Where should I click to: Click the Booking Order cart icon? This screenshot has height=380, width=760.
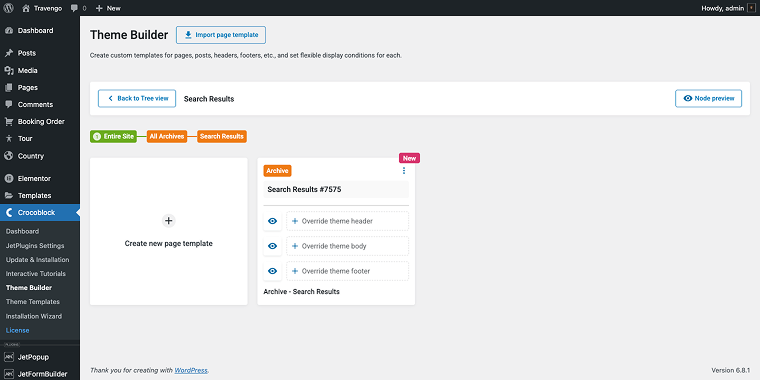click(x=9, y=122)
